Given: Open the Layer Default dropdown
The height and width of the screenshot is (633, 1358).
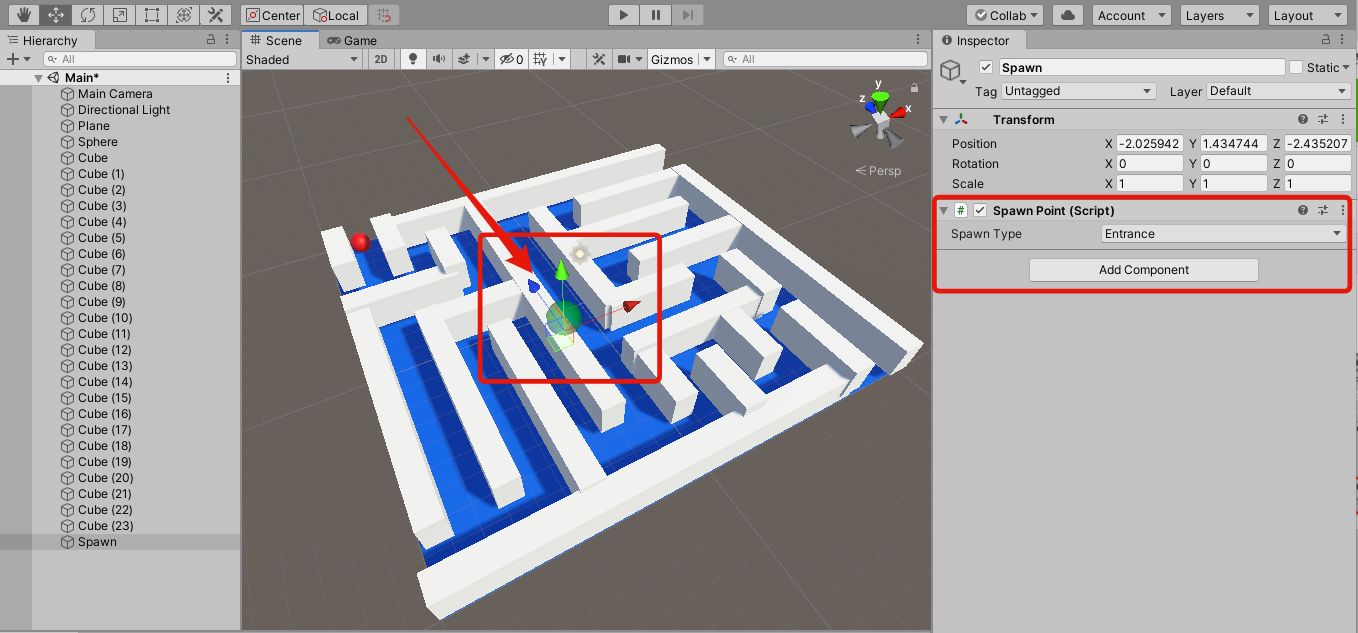Looking at the screenshot, I should tap(1279, 91).
